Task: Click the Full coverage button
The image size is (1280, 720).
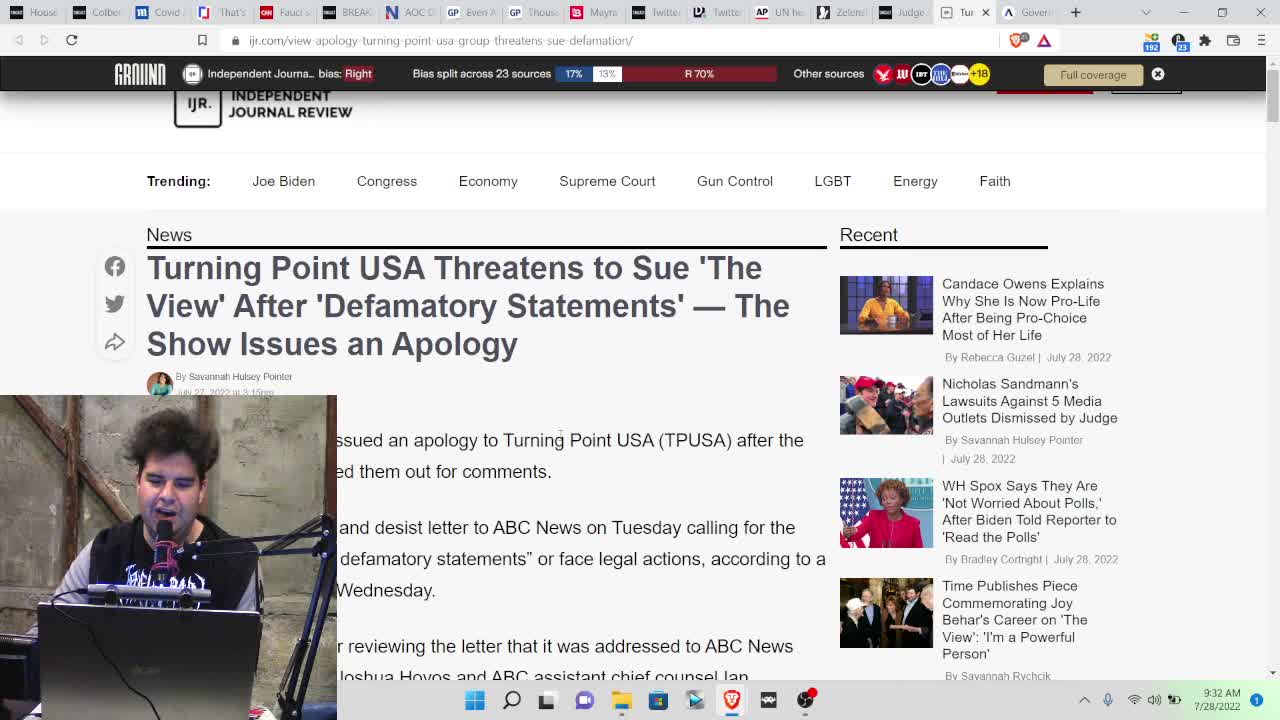Action: point(1093,75)
